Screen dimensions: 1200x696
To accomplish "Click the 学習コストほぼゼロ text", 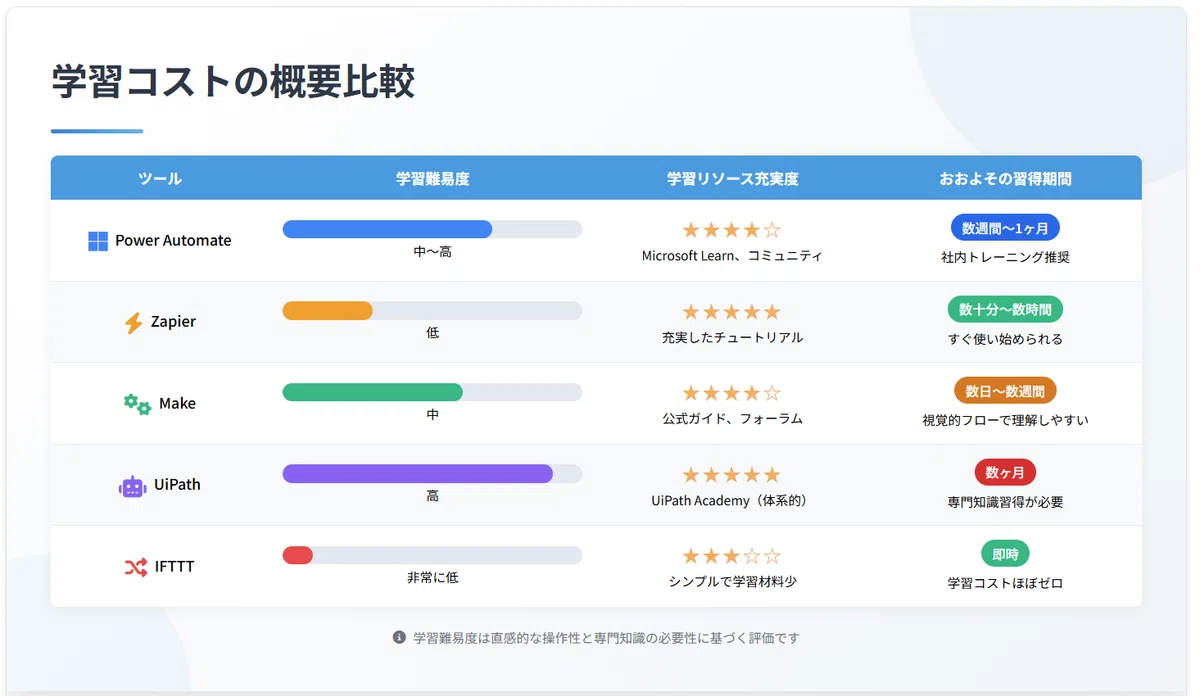I will [x=1005, y=583].
